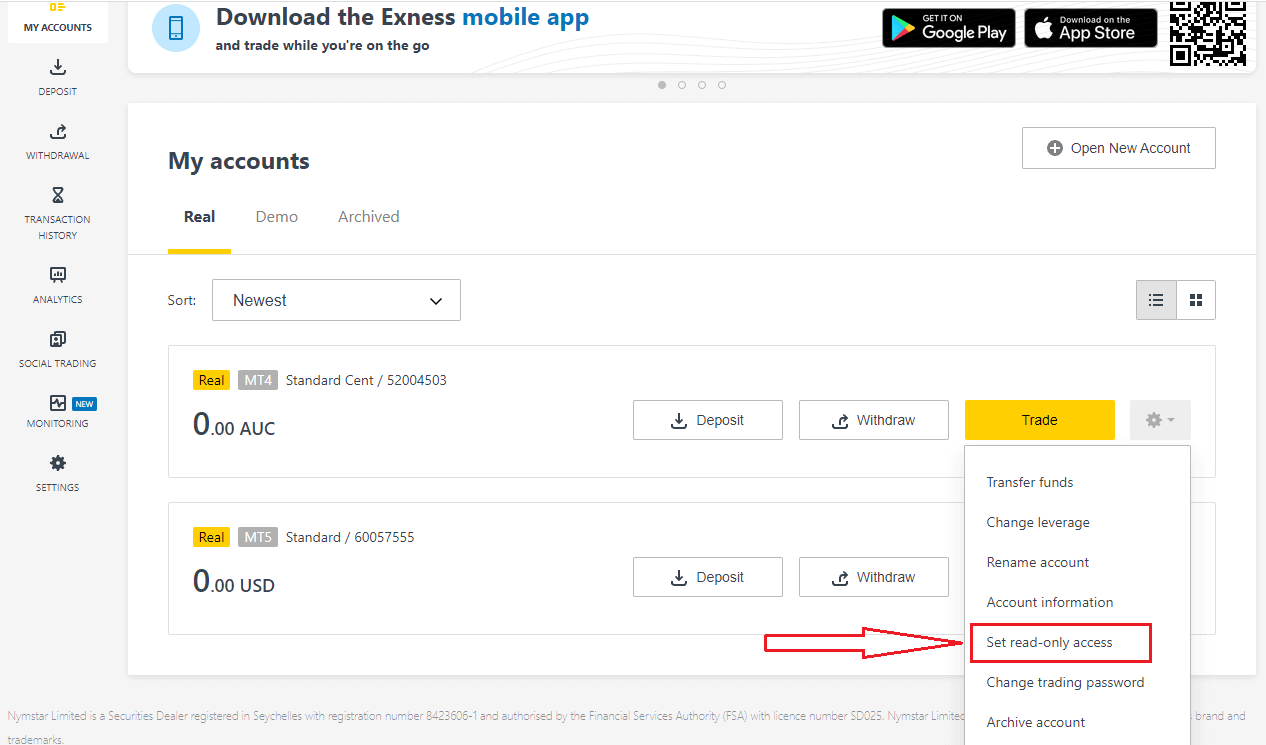Select the second carousel dot indicator
The height and width of the screenshot is (745, 1266).
point(682,85)
